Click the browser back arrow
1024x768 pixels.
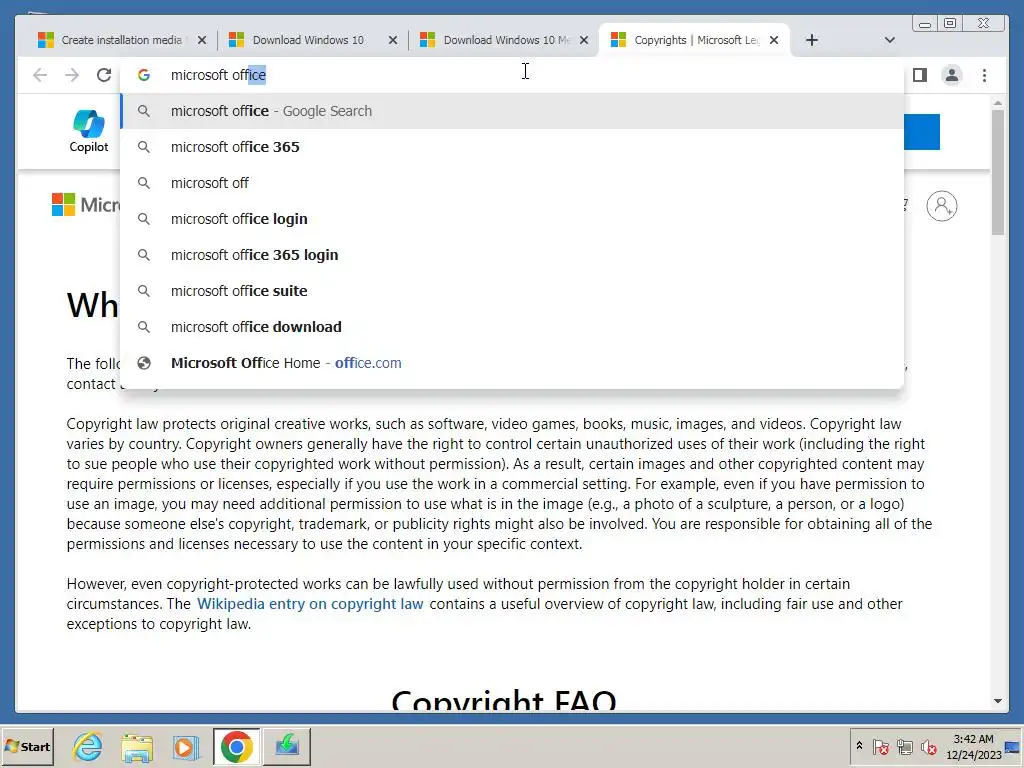pos(40,75)
